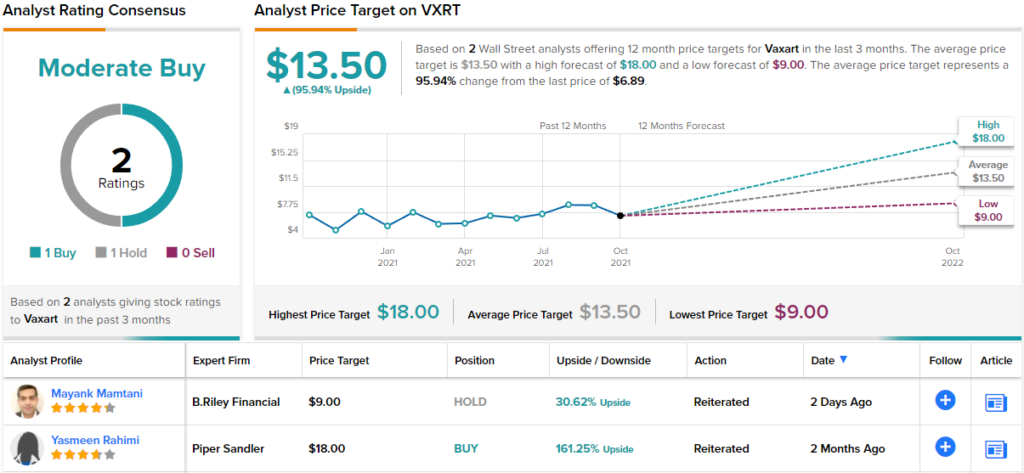This screenshot has width=1024, height=473.
Task: Select the High $18.00 forecast label
Action: point(985,131)
